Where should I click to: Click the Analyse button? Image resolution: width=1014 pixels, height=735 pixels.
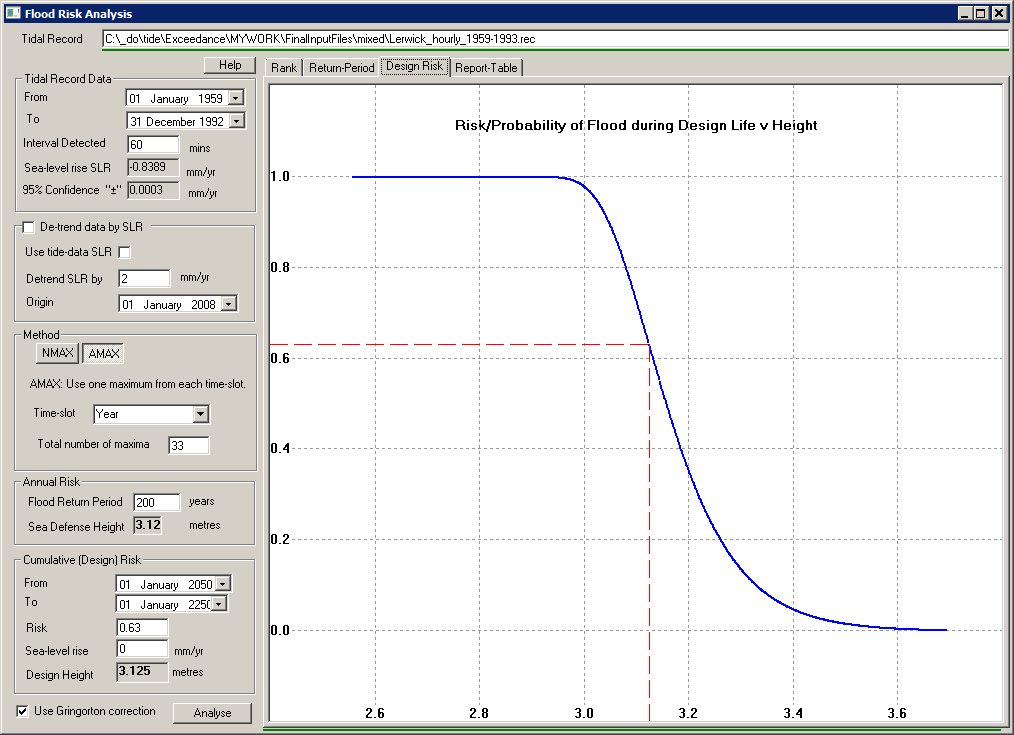[212, 712]
